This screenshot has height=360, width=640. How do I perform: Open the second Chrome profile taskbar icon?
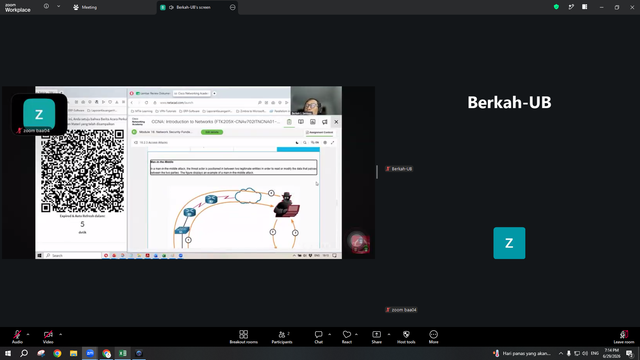click(106, 353)
